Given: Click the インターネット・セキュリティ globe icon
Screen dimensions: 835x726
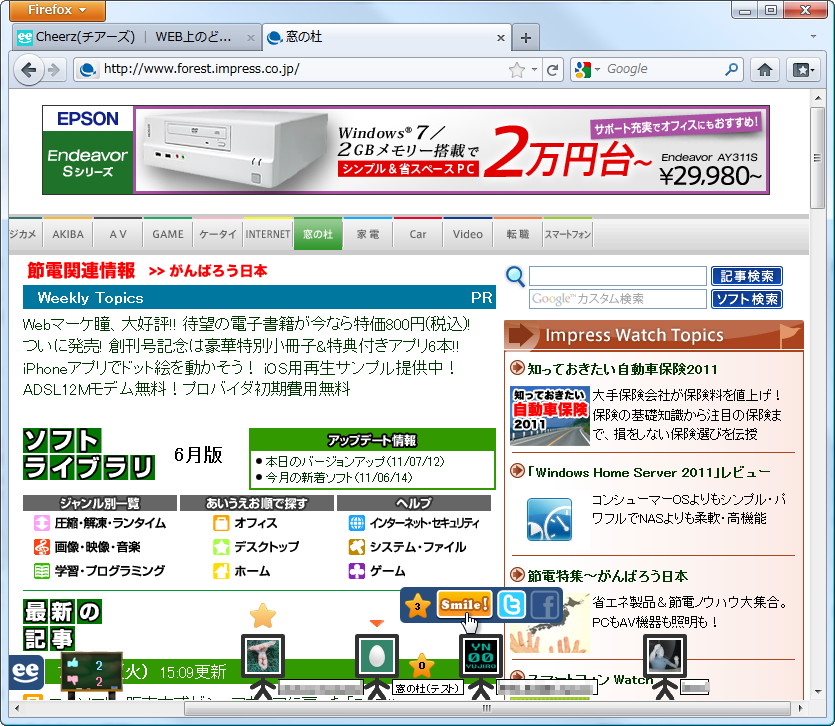Looking at the screenshot, I should tap(359, 523).
